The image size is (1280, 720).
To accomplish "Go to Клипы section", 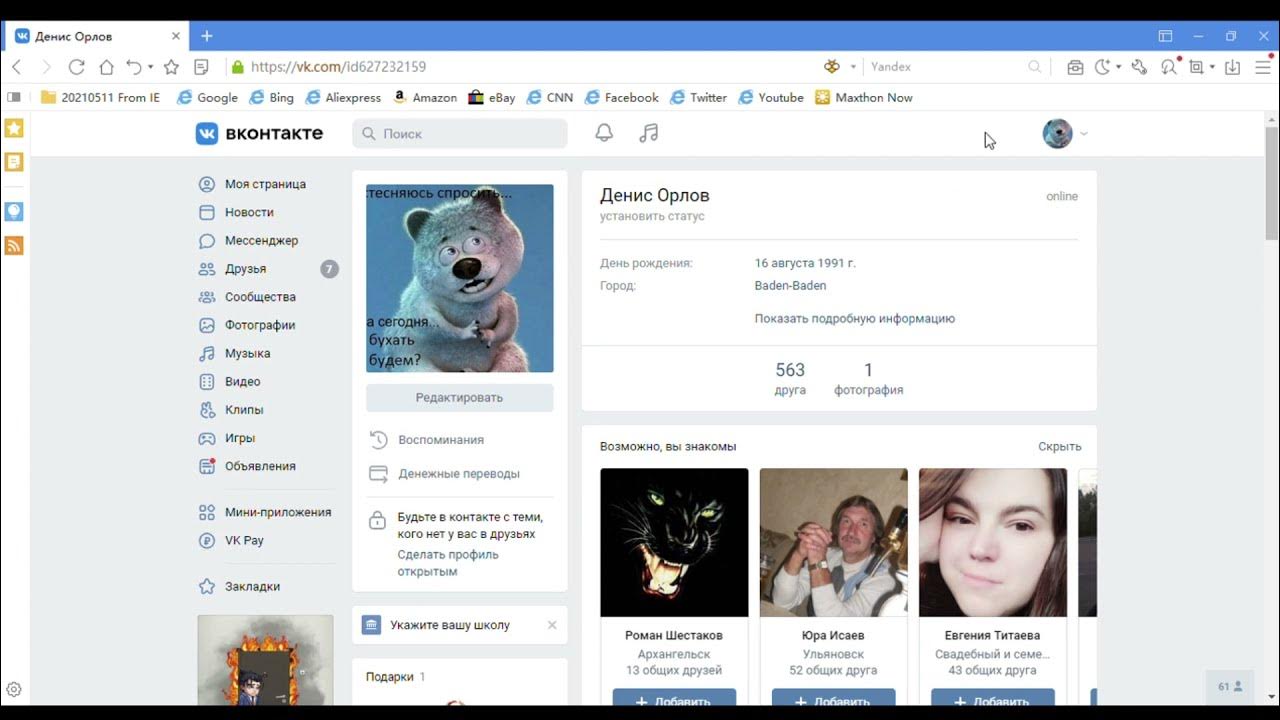I will pyautogui.click(x=244, y=410).
